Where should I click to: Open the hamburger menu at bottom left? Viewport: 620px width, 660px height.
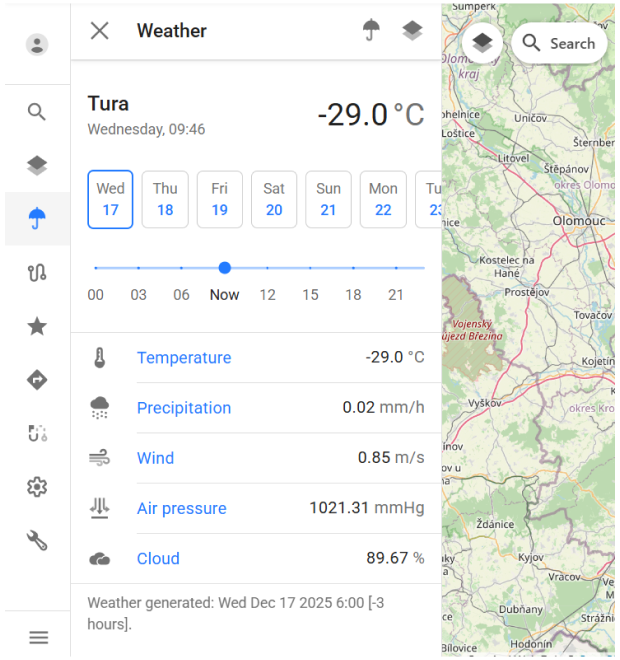[x=38, y=637]
